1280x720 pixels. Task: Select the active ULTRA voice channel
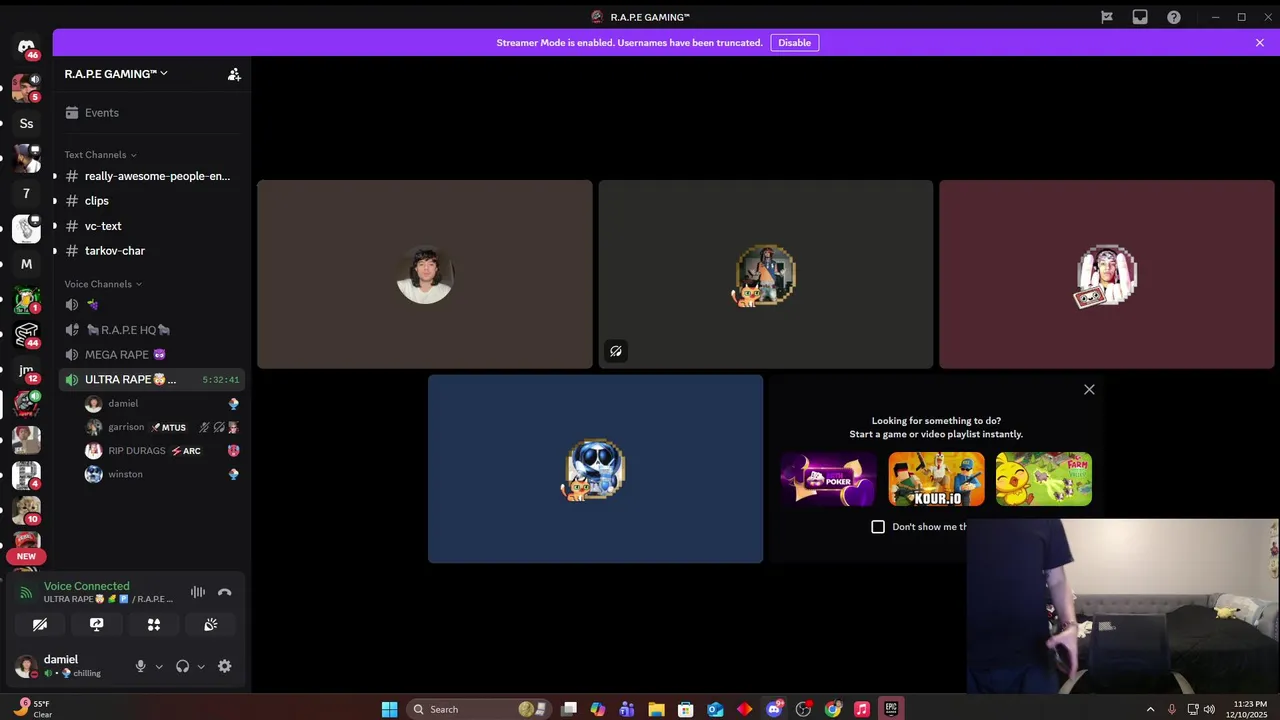pyautogui.click(x=150, y=380)
